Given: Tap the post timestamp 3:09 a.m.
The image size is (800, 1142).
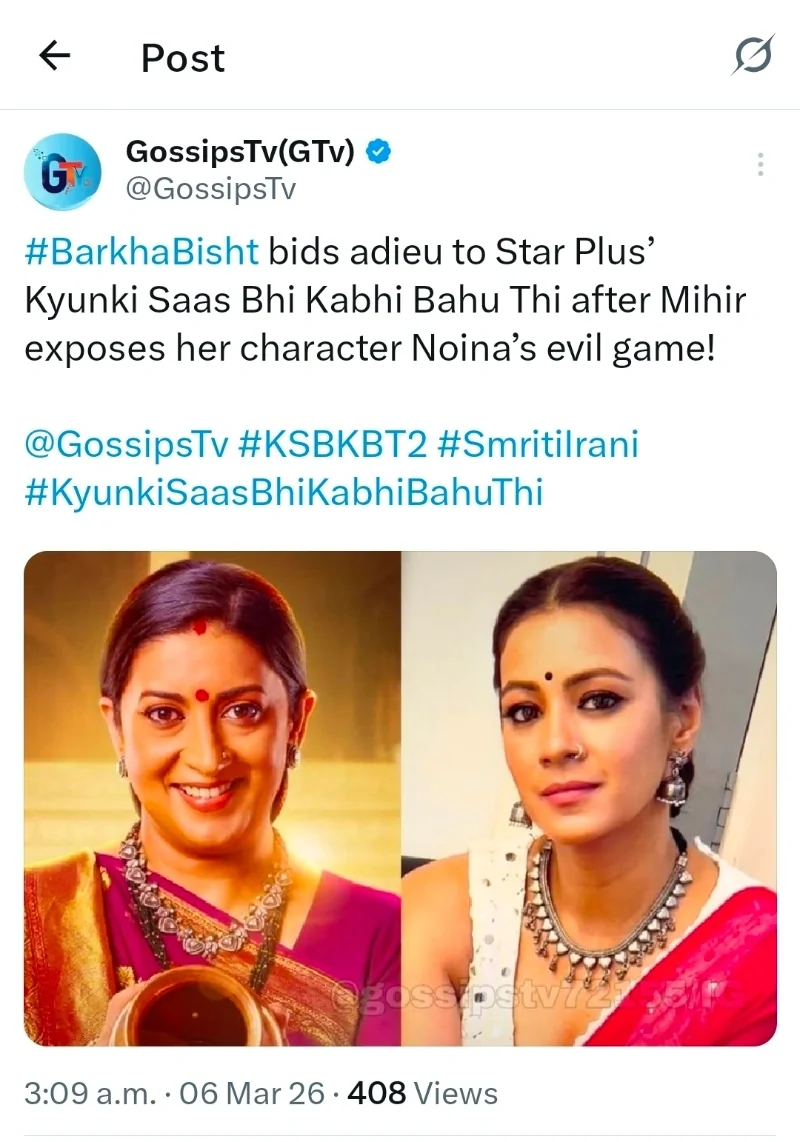Looking at the screenshot, I should (90, 1093).
